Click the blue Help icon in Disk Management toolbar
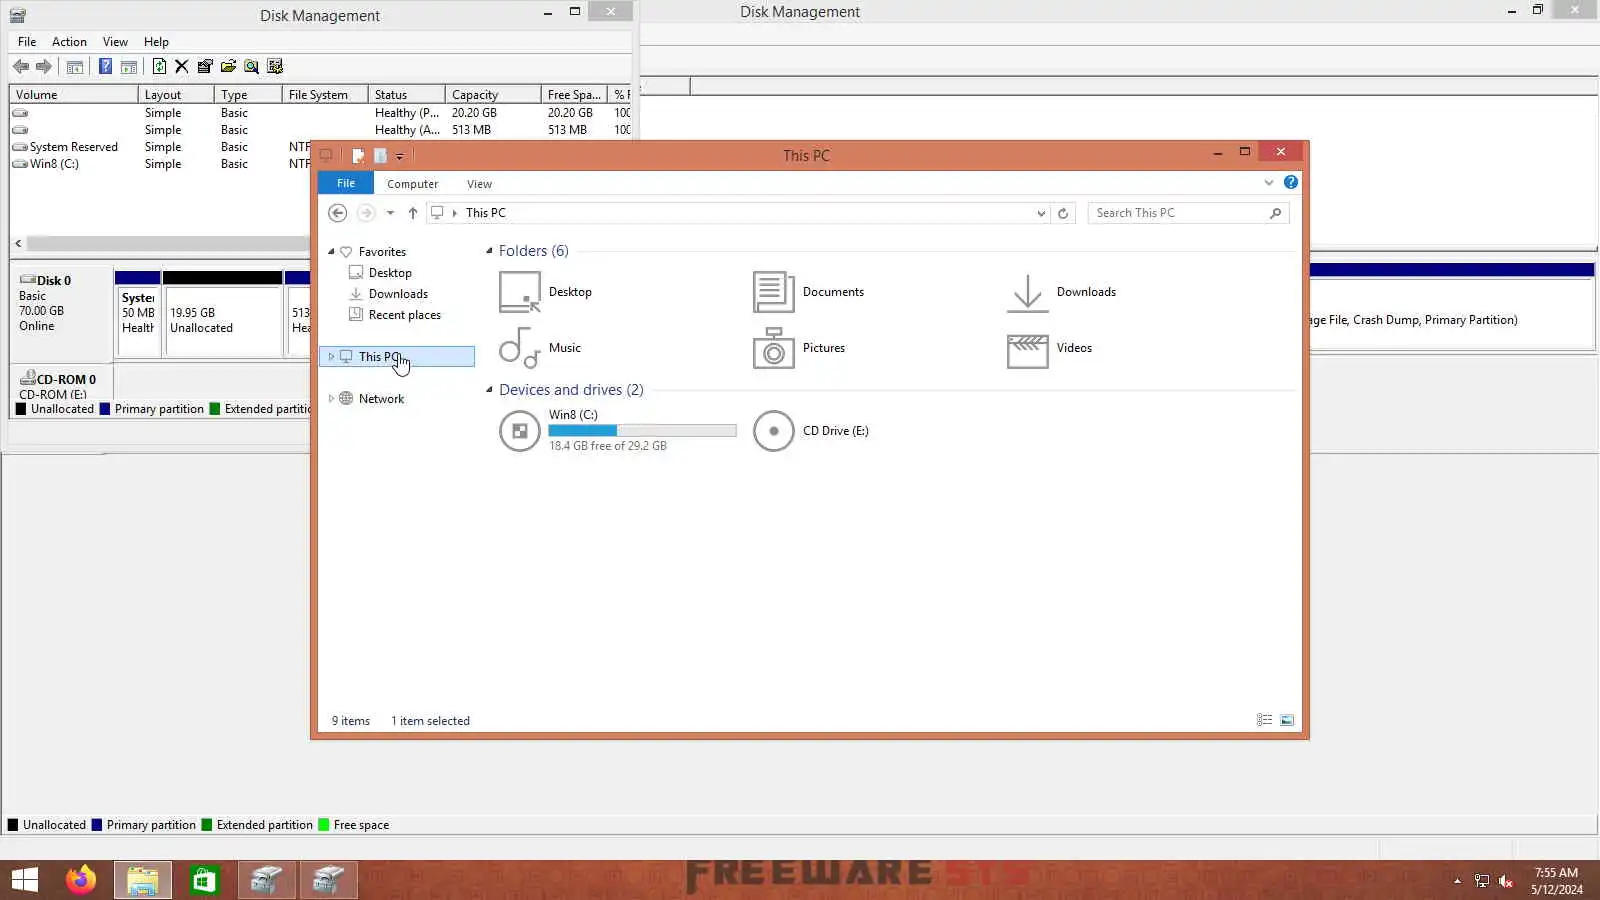This screenshot has width=1600, height=900. pyautogui.click(x=105, y=67)
